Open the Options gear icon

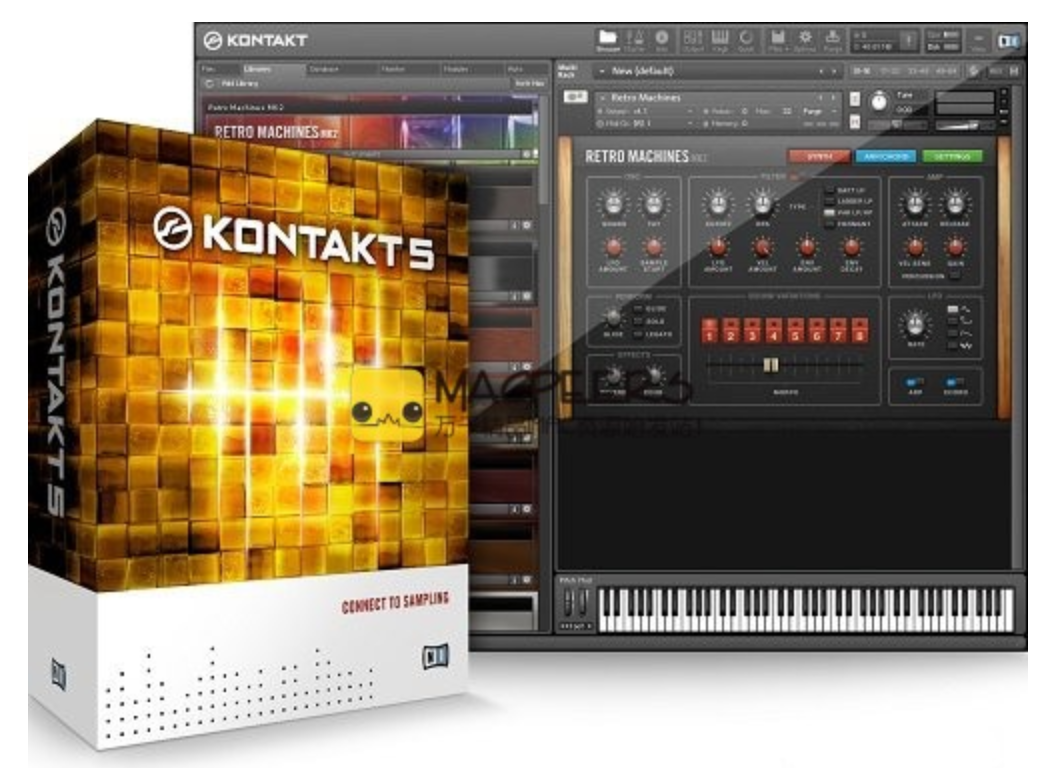click(x=805, y=40)
